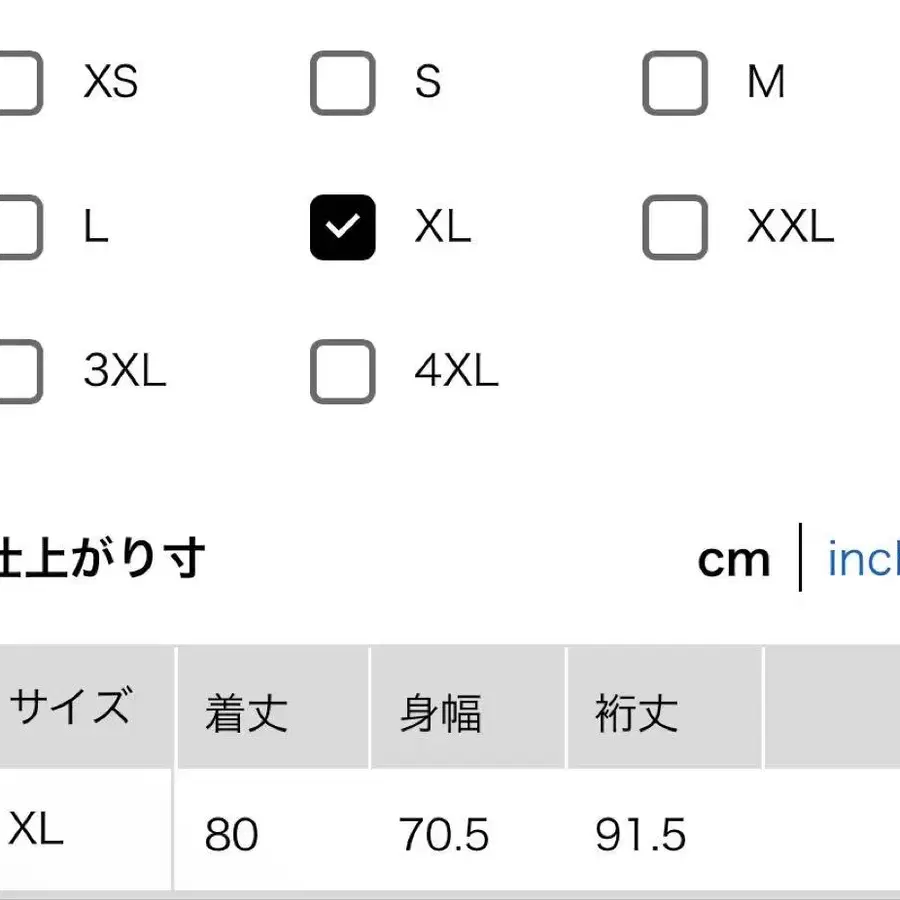
Task: Check the L size checkbox
Action: pyautogui.click(x=18, y=228)
